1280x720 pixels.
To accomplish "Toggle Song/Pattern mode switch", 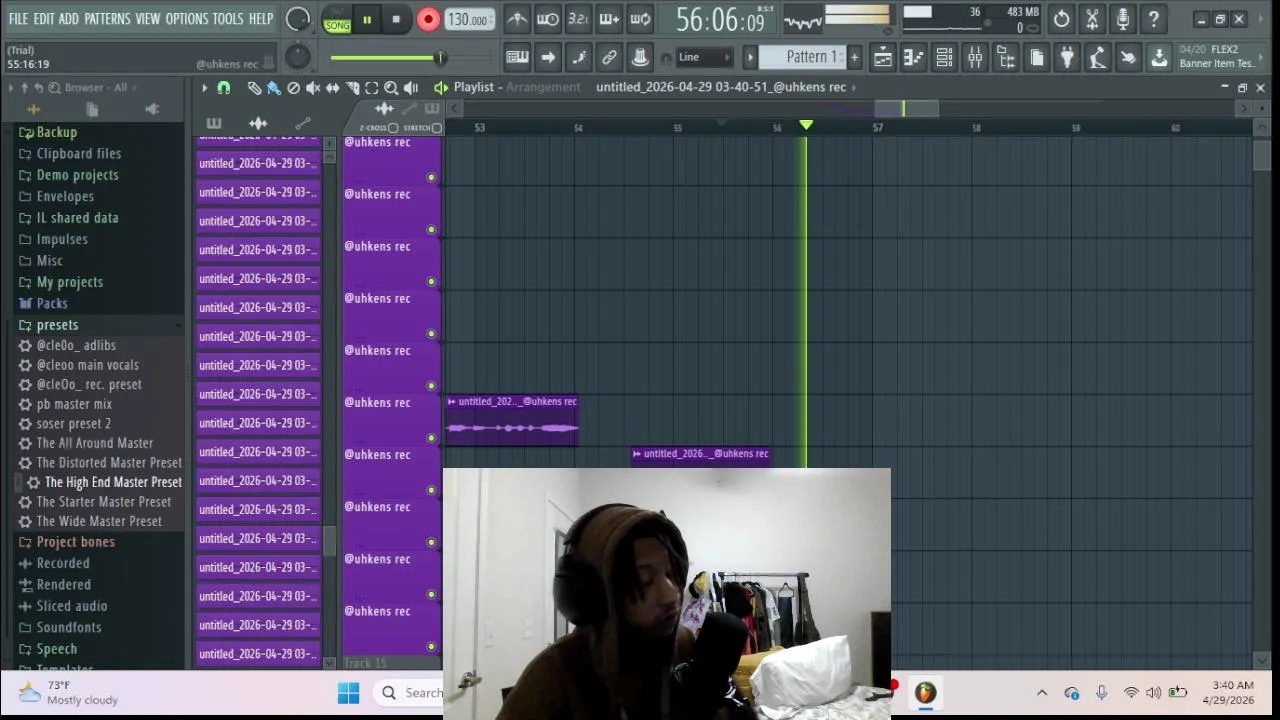I will [337, 19].
